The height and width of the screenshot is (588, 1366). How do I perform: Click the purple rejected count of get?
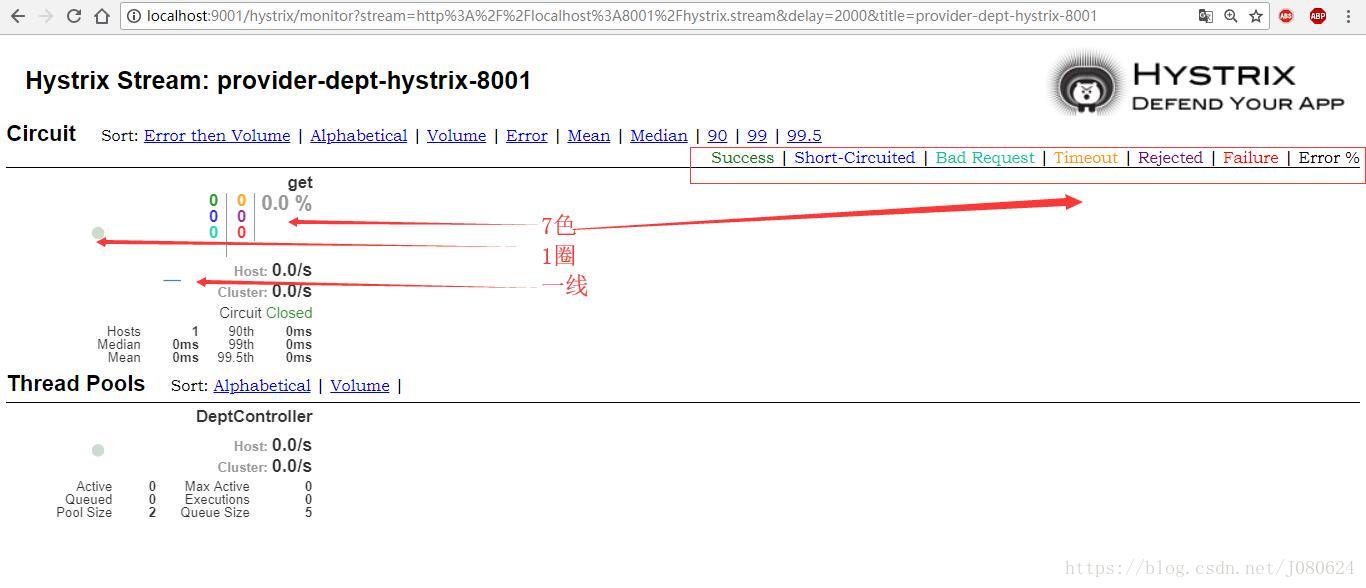coord(241,217)
